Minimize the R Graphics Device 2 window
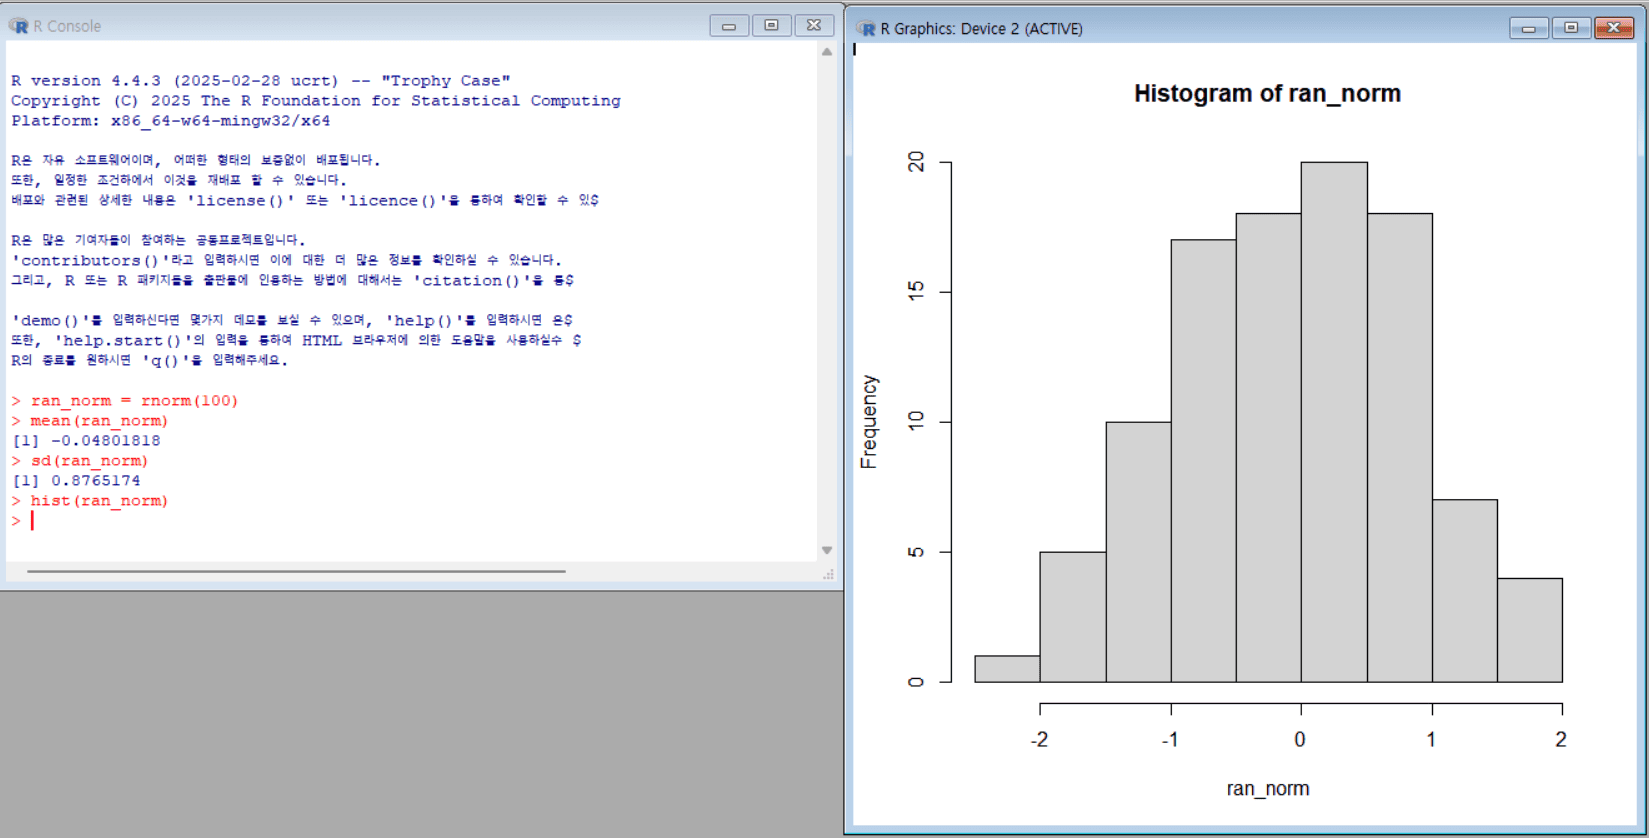 pyautogui.click(x=1528, y=28)
